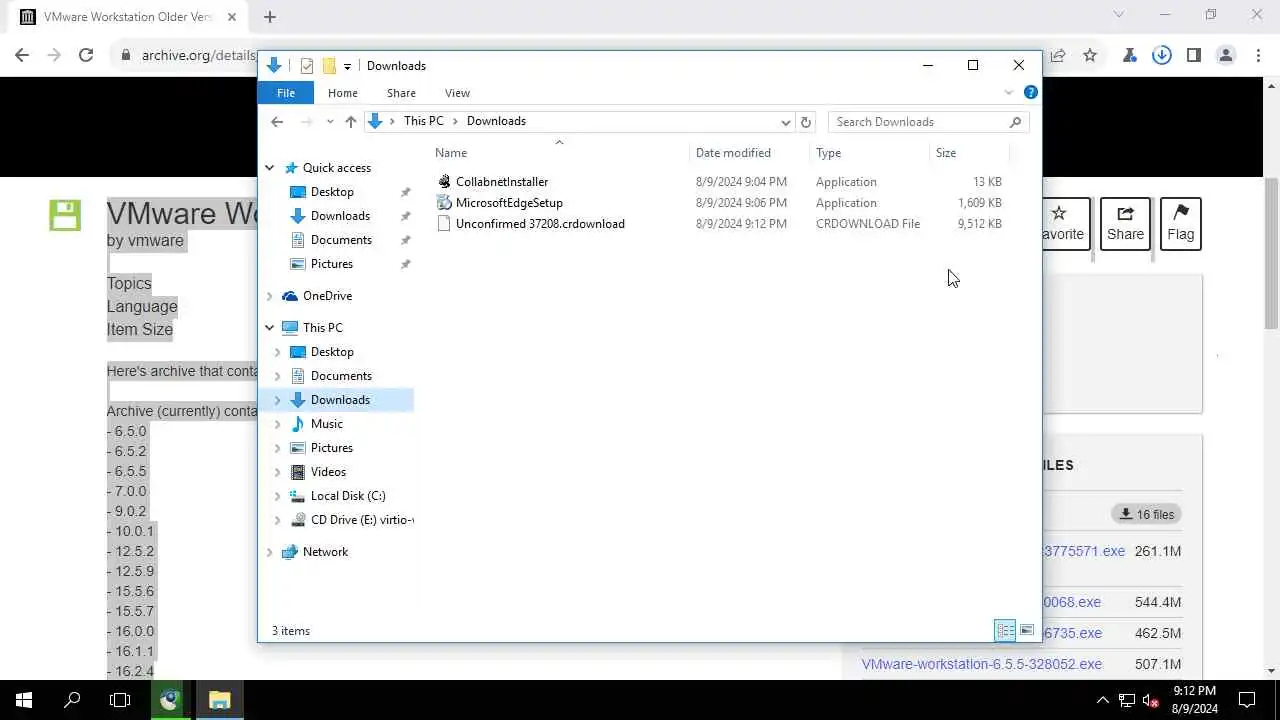Select Downloads under Quick access
Screen dimensions: 1280x720
pos(340,216)
